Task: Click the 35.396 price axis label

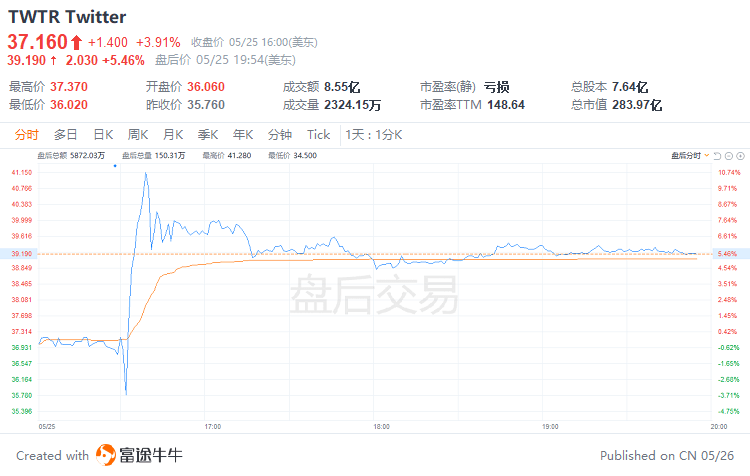Action: pos(22,411)
